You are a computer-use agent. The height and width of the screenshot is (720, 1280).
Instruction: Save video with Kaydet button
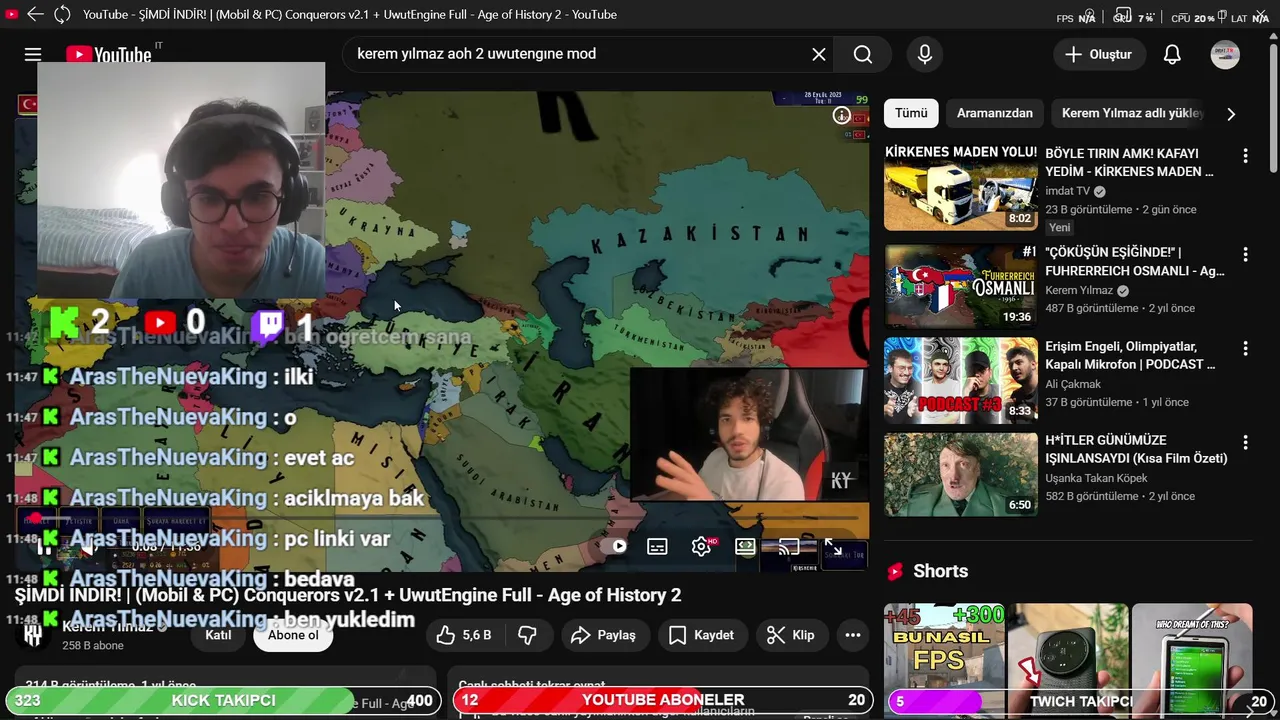click(x=701, y=635)
